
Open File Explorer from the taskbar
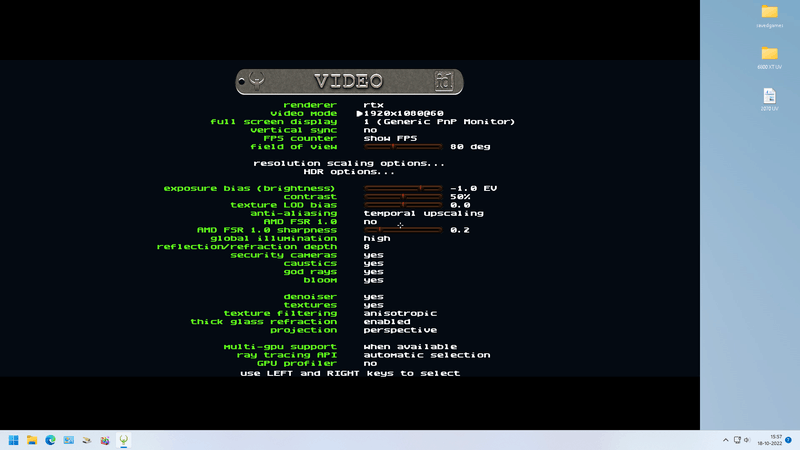(32, 440)
